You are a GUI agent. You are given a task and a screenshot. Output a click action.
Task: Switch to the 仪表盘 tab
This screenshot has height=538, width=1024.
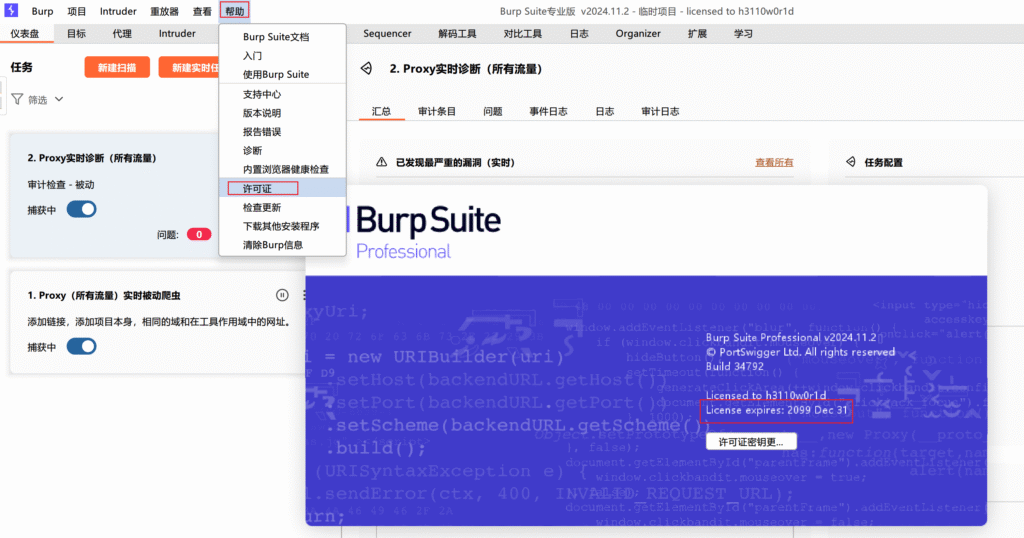click(25, 33)
